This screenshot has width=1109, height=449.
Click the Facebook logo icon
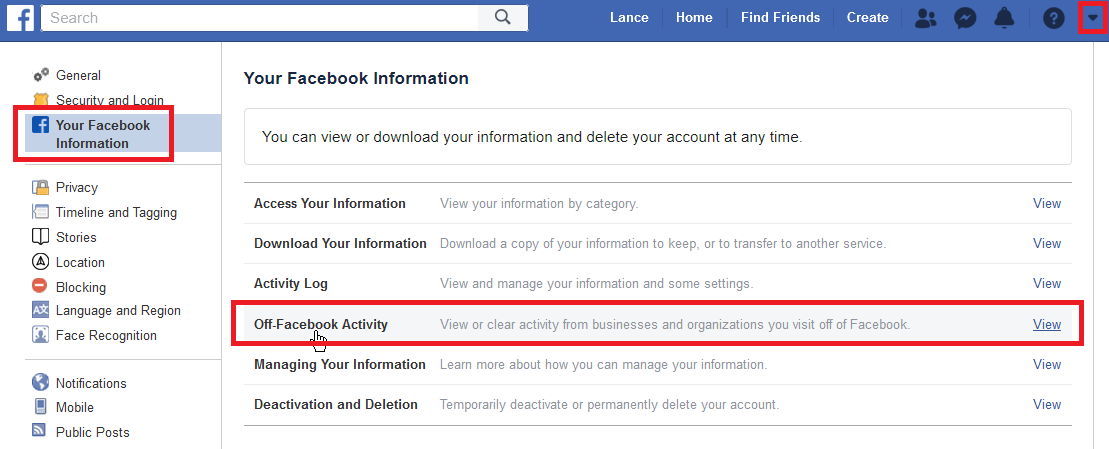20,17
